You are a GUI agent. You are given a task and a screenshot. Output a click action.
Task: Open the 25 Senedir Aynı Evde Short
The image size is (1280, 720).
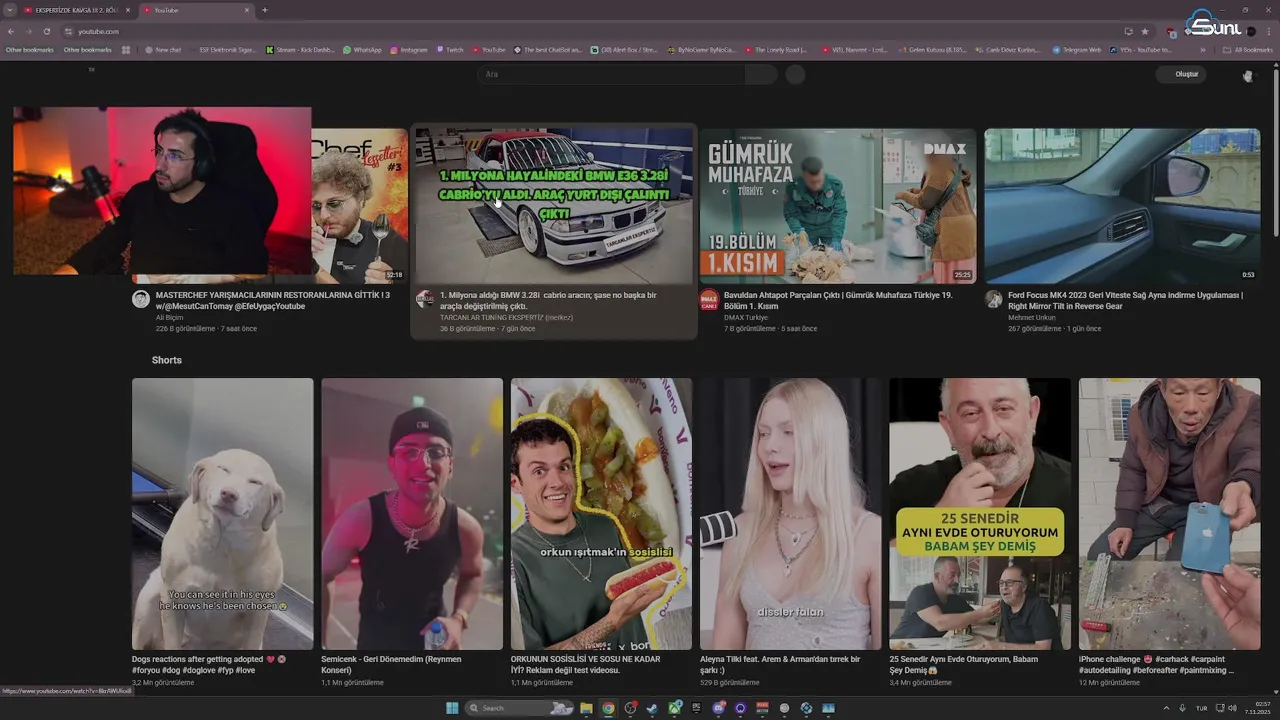[980, 514]
